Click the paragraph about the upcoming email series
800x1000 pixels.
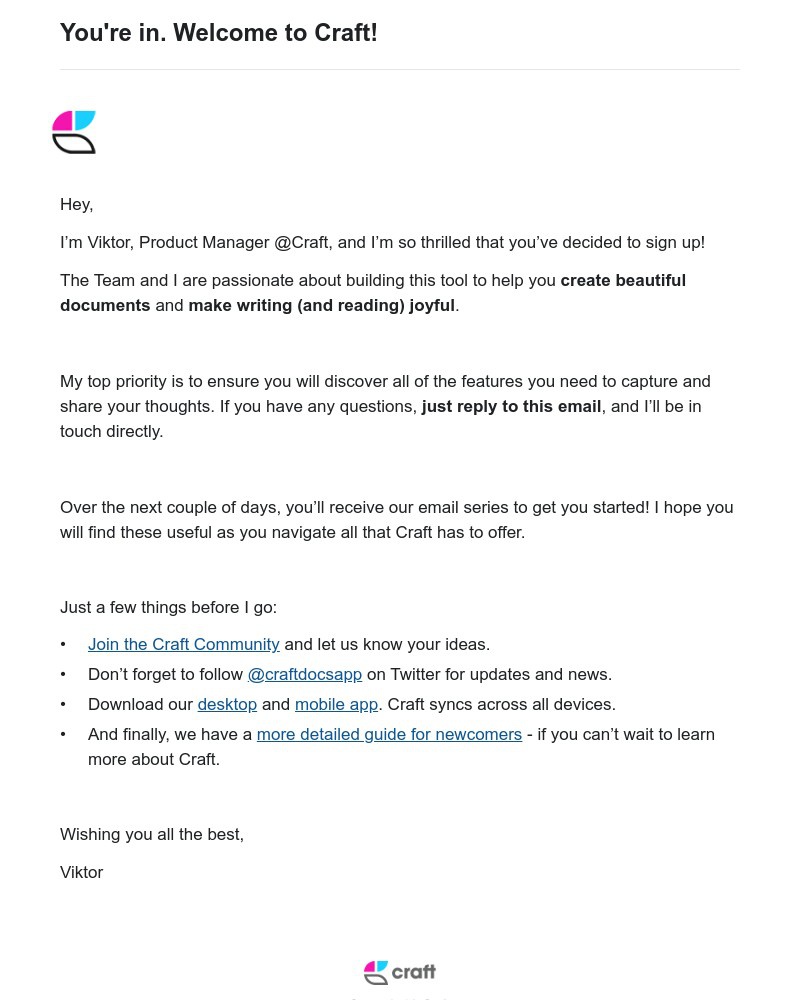click(396, 520)
